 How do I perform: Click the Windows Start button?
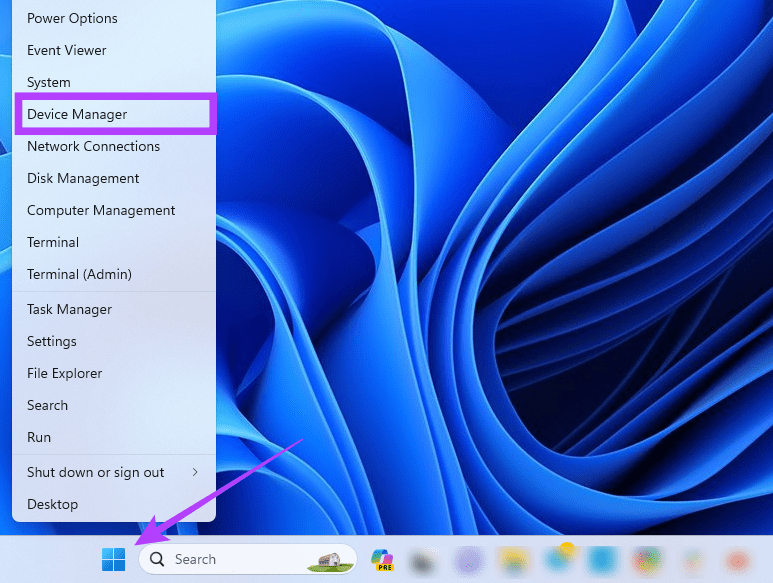(114, 560)
